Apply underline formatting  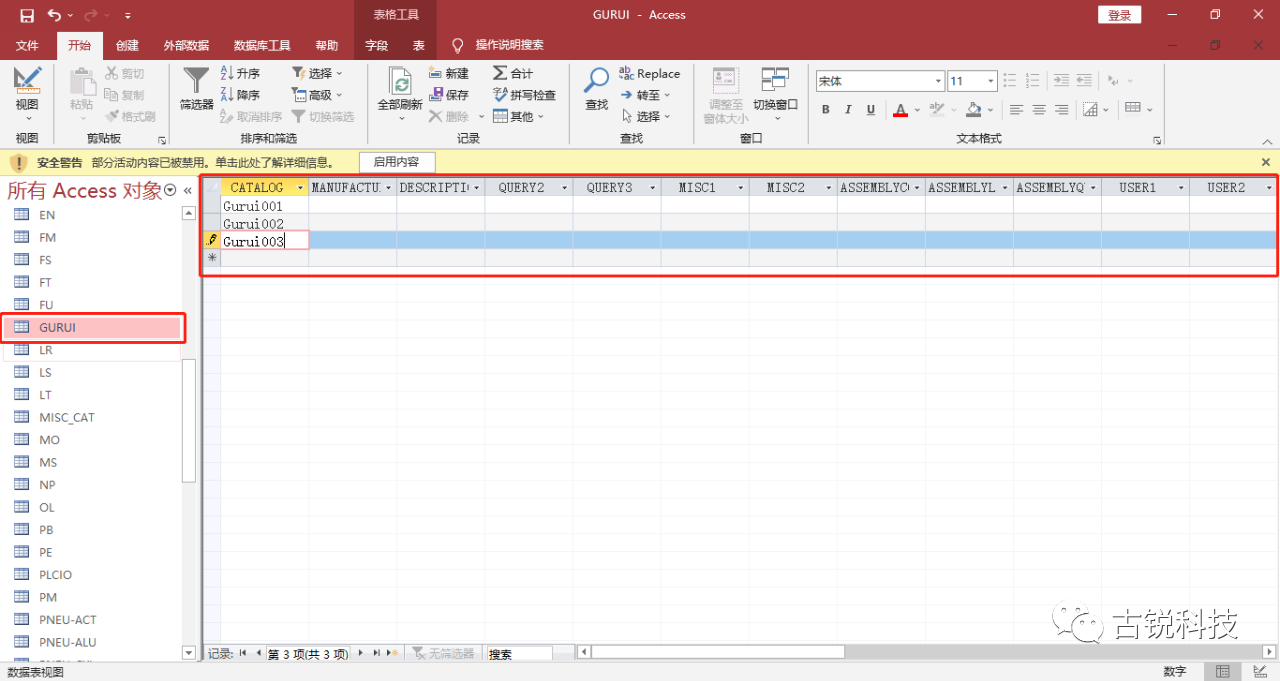pyautogui.click(x=871, y=110)
